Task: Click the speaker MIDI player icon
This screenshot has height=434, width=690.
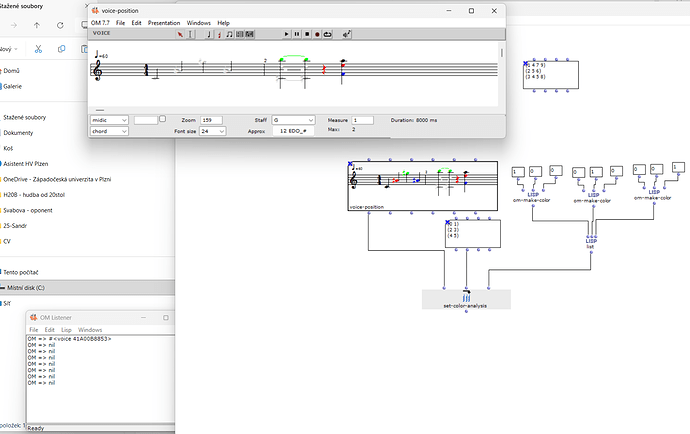Action: pyautogui.click(x=347, y=34)
